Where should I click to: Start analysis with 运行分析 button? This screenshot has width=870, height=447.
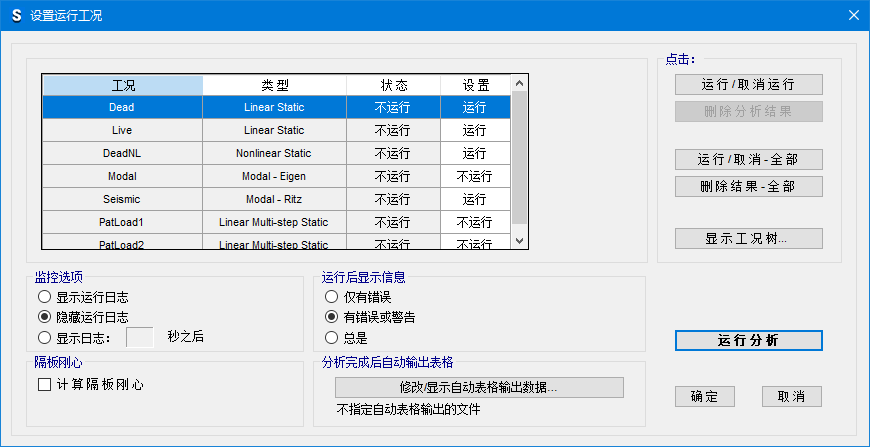pos(748,341)
